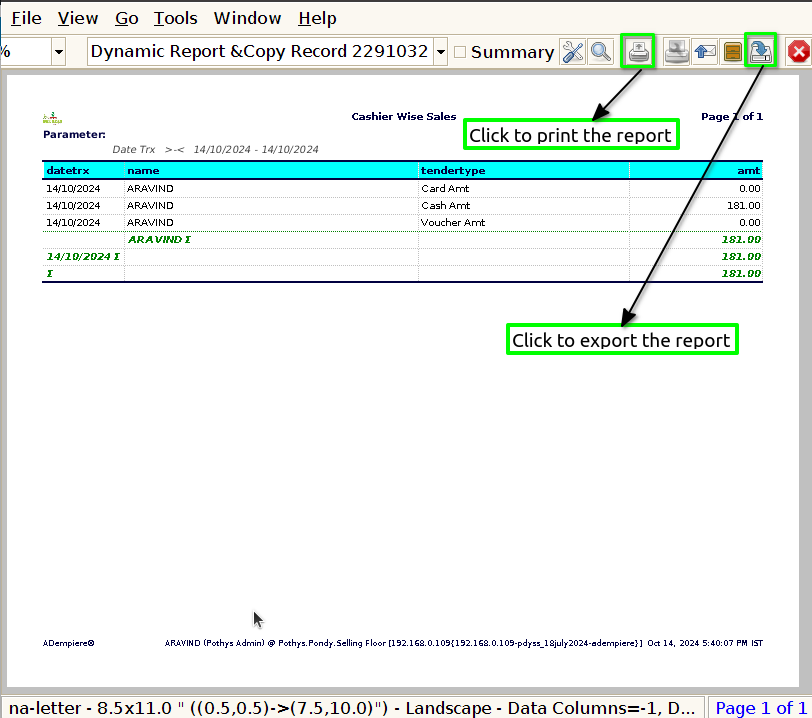Click the Date Trx parameter range text
This screenshot has width=812, height=718.
point(215,150)
